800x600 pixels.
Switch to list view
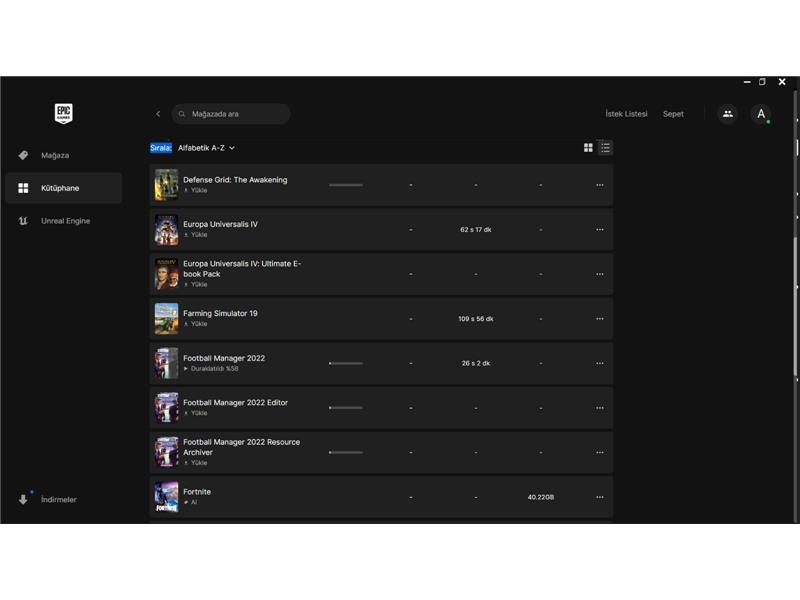pyautogui.click(x=605, y=147)
